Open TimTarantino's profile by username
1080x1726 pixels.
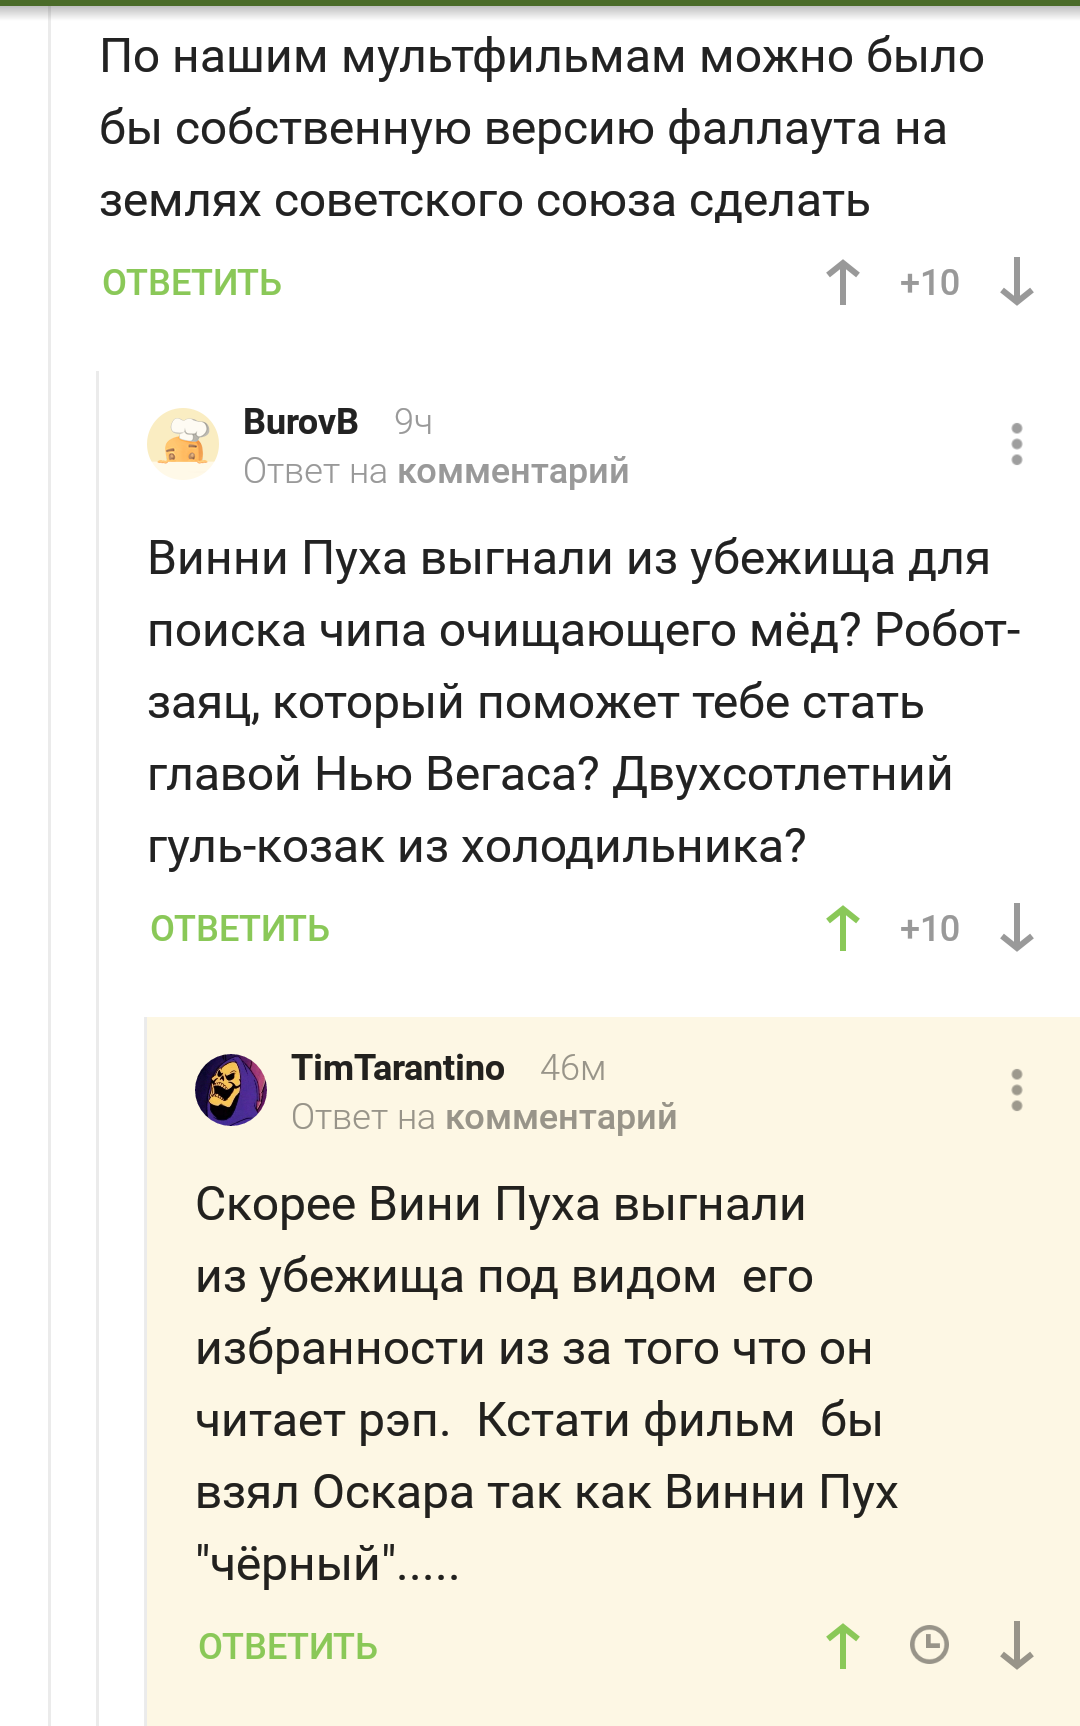click(398, 1068)
